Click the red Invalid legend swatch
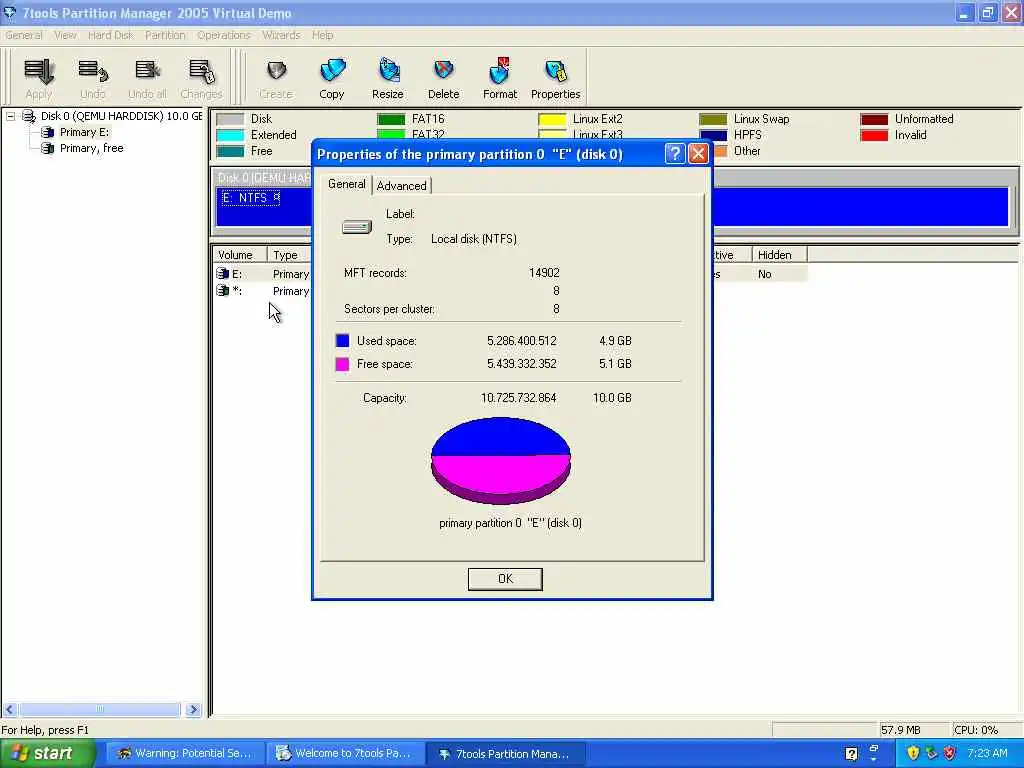Image resolution: width=1024 pixels, height=768 pixels. click(874, 135)
